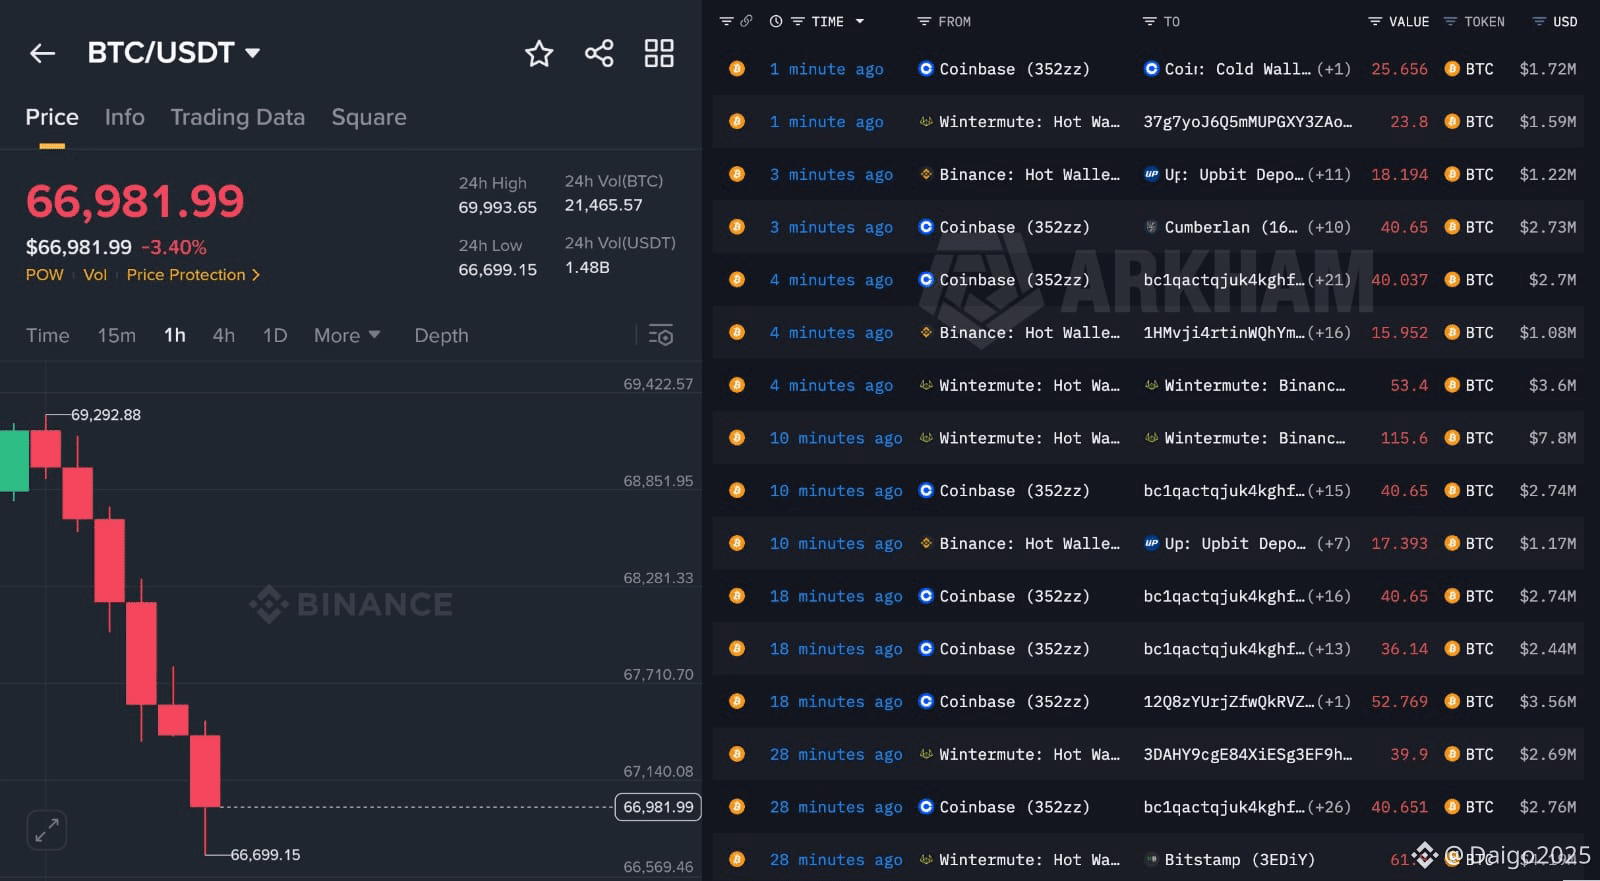This screenshot has height=881, width=1600.
Task: Open address 3DAHY9cgE84XiESg3EF9h recipient
Action: [1247, 754]
